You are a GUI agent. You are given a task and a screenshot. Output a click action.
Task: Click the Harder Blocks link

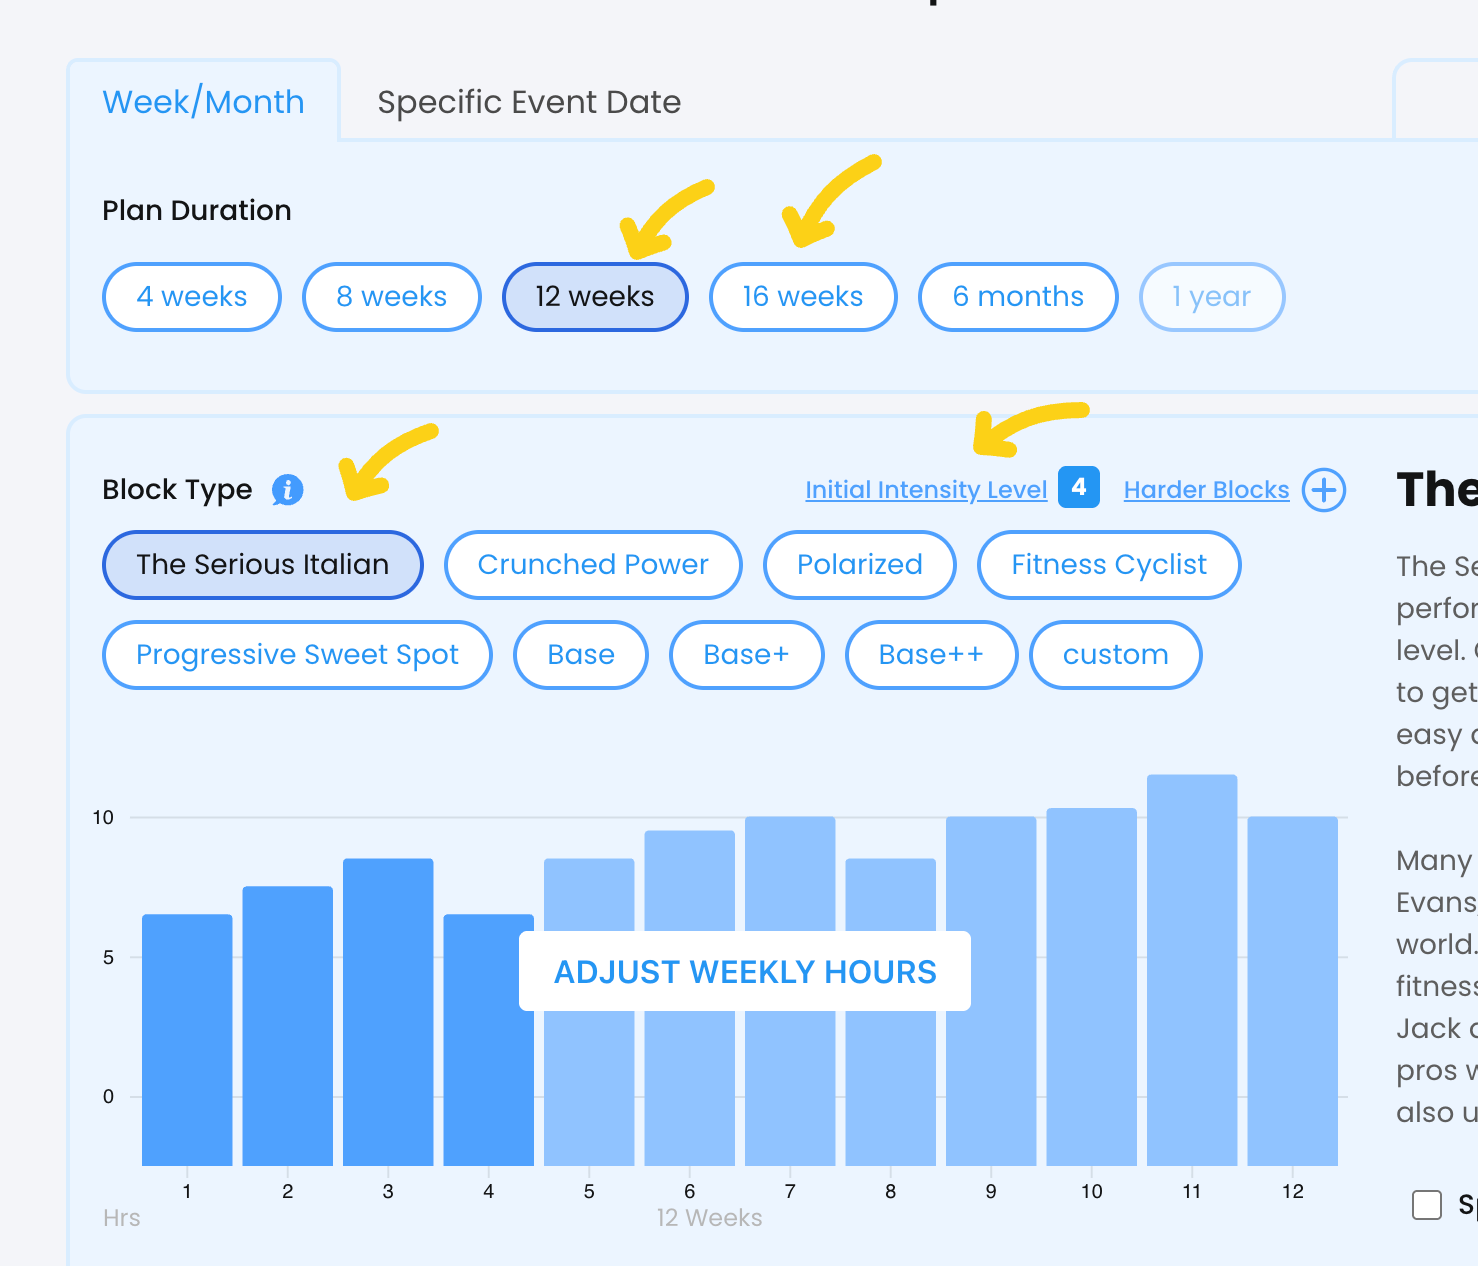(1206, 490)
